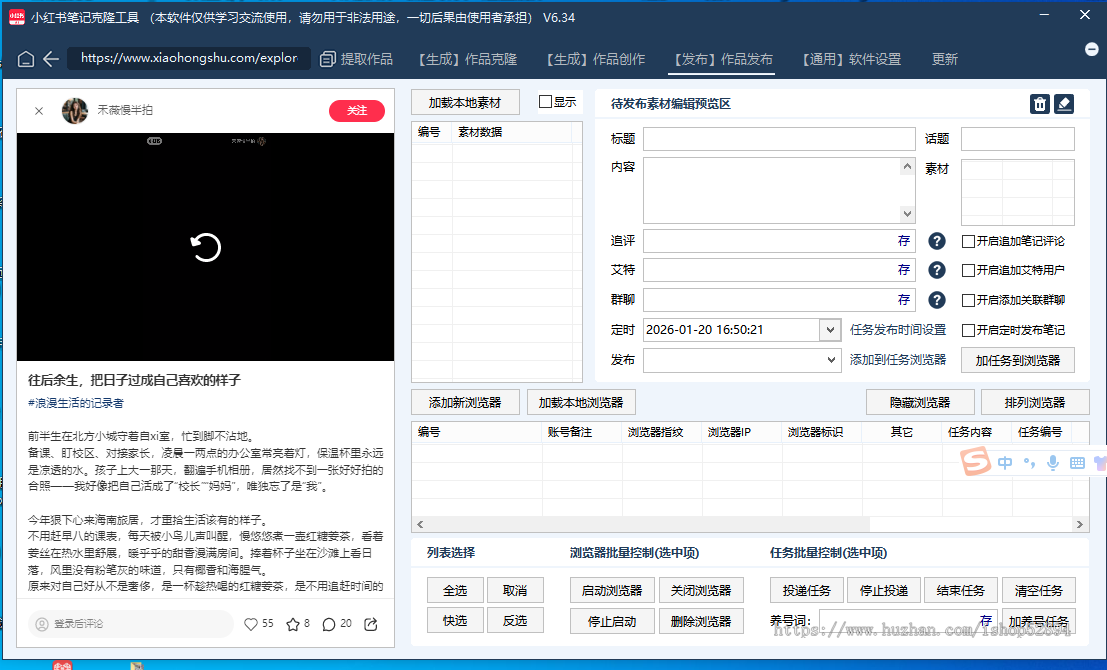This screenshot has height=670, width=1107.
Task: Enable 开启定时发布笔记 checkbox
Action: [x=969, y=330]
